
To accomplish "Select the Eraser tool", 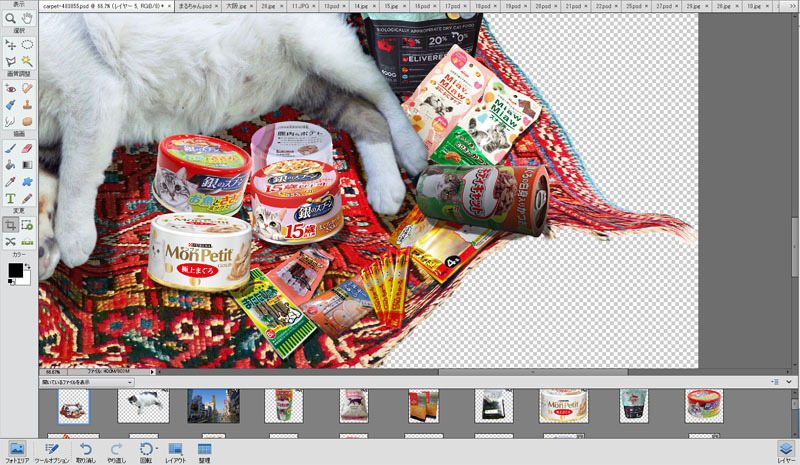I will 27,149.
